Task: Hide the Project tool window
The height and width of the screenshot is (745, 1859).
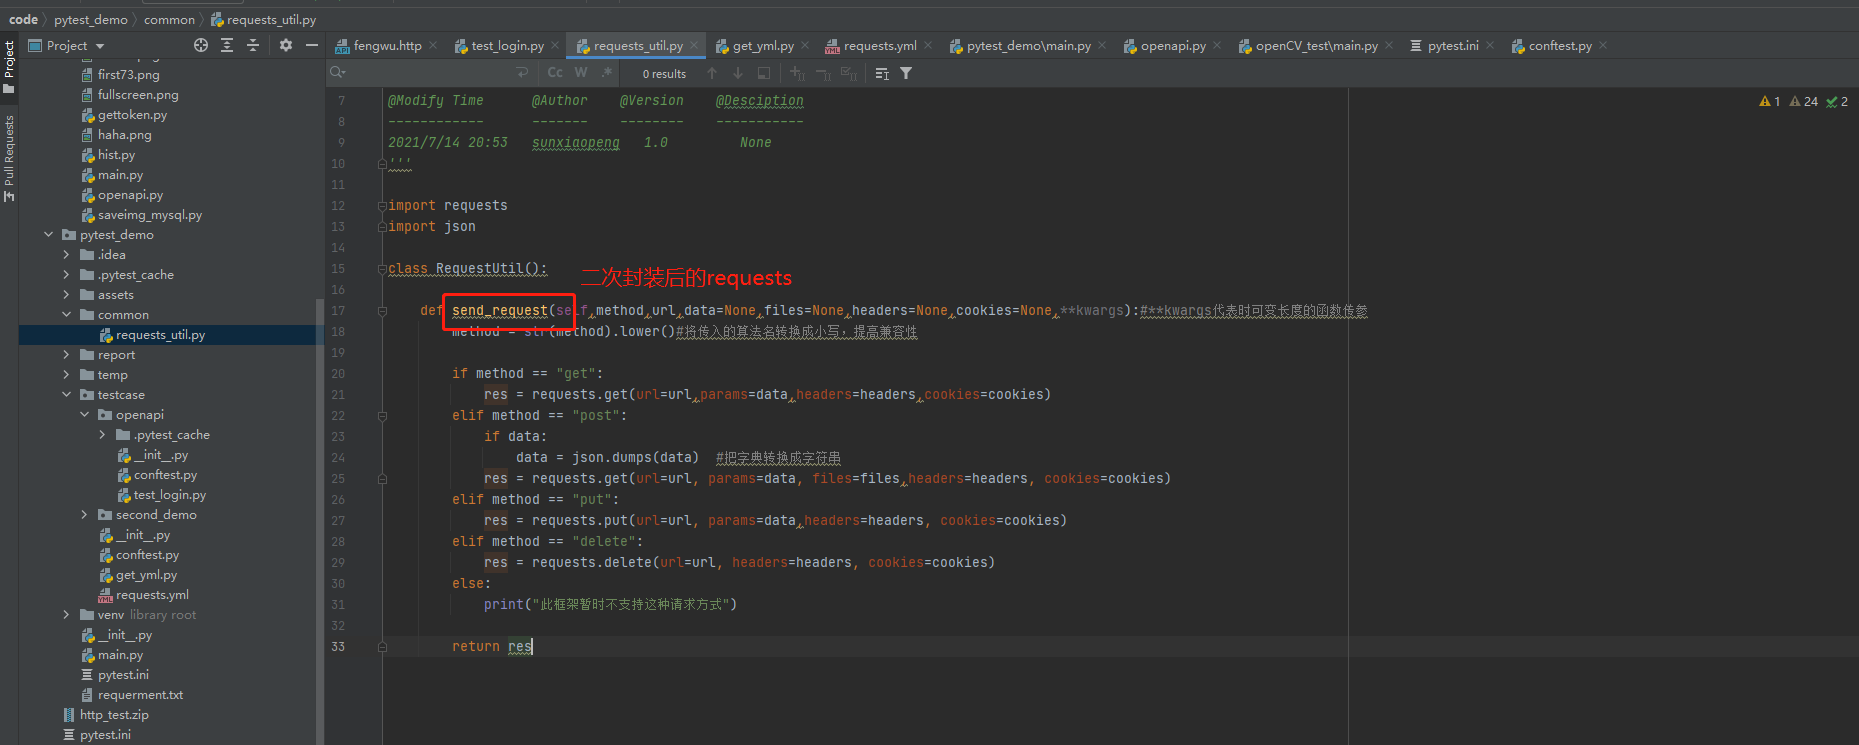Action: click(x=312, y=45)
